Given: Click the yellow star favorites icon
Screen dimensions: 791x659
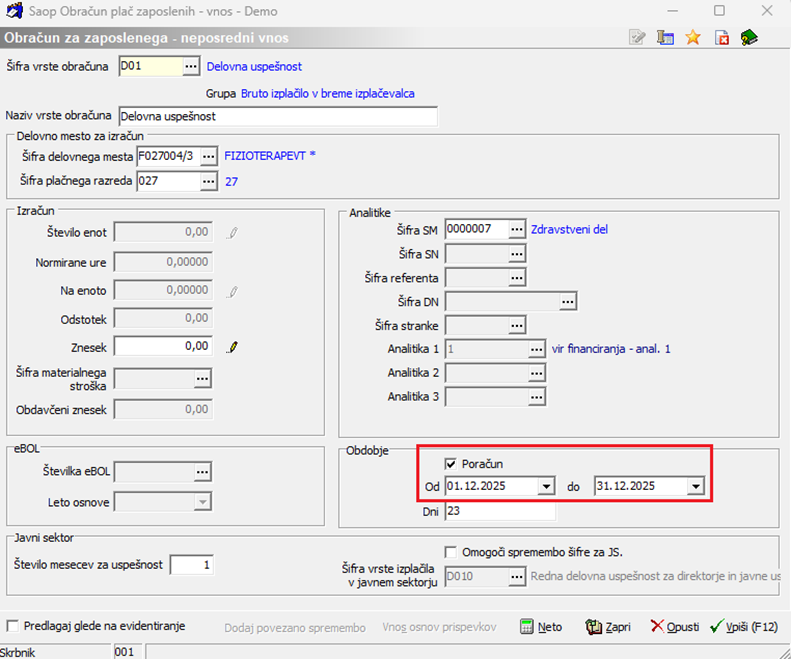Looking at the screenshot, I should tap(693, 37).
